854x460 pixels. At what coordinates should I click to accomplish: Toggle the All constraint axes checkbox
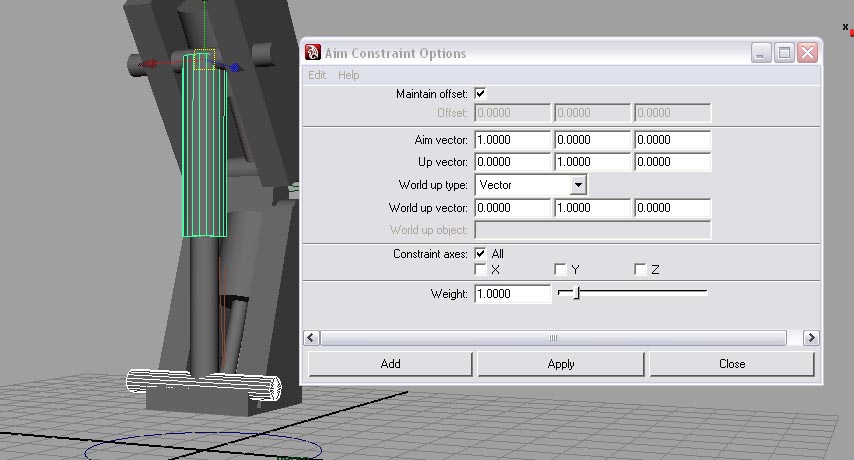[480, 254]
